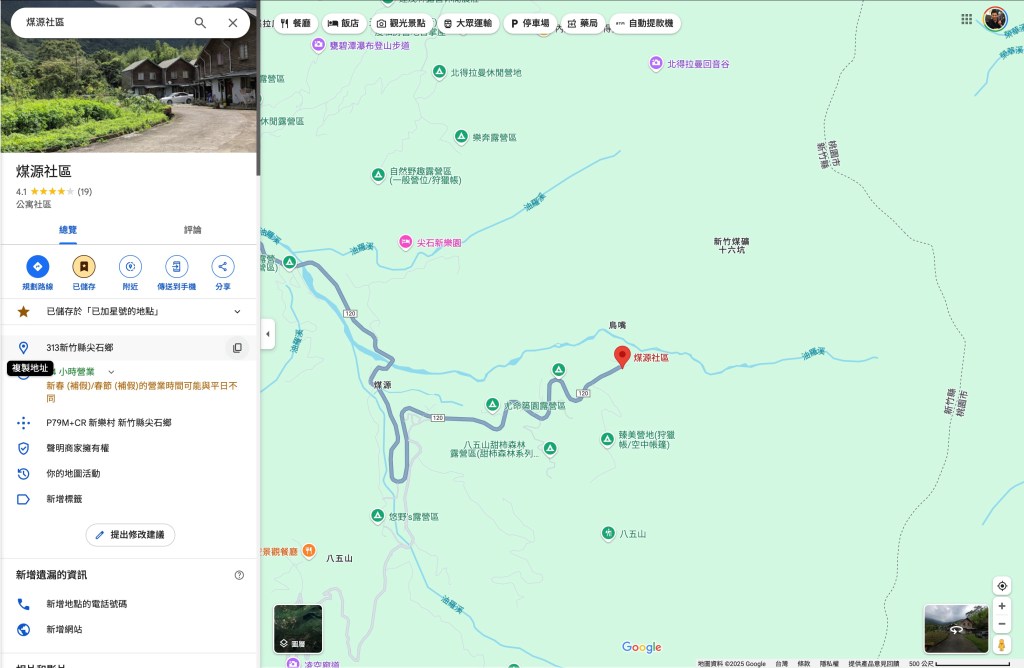Click the 分享 share icon
The image size is (1024, 668).
[x=222, y=267]
